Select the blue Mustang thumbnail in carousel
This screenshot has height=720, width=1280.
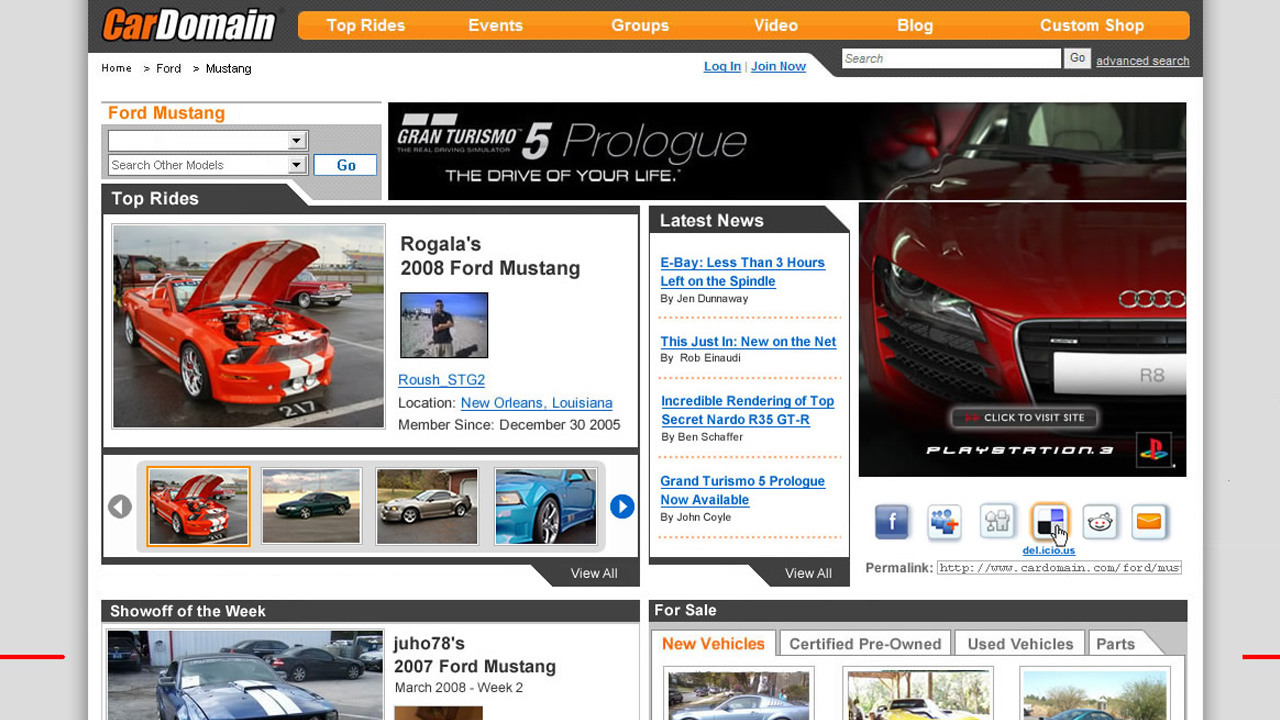coord(545,507)
